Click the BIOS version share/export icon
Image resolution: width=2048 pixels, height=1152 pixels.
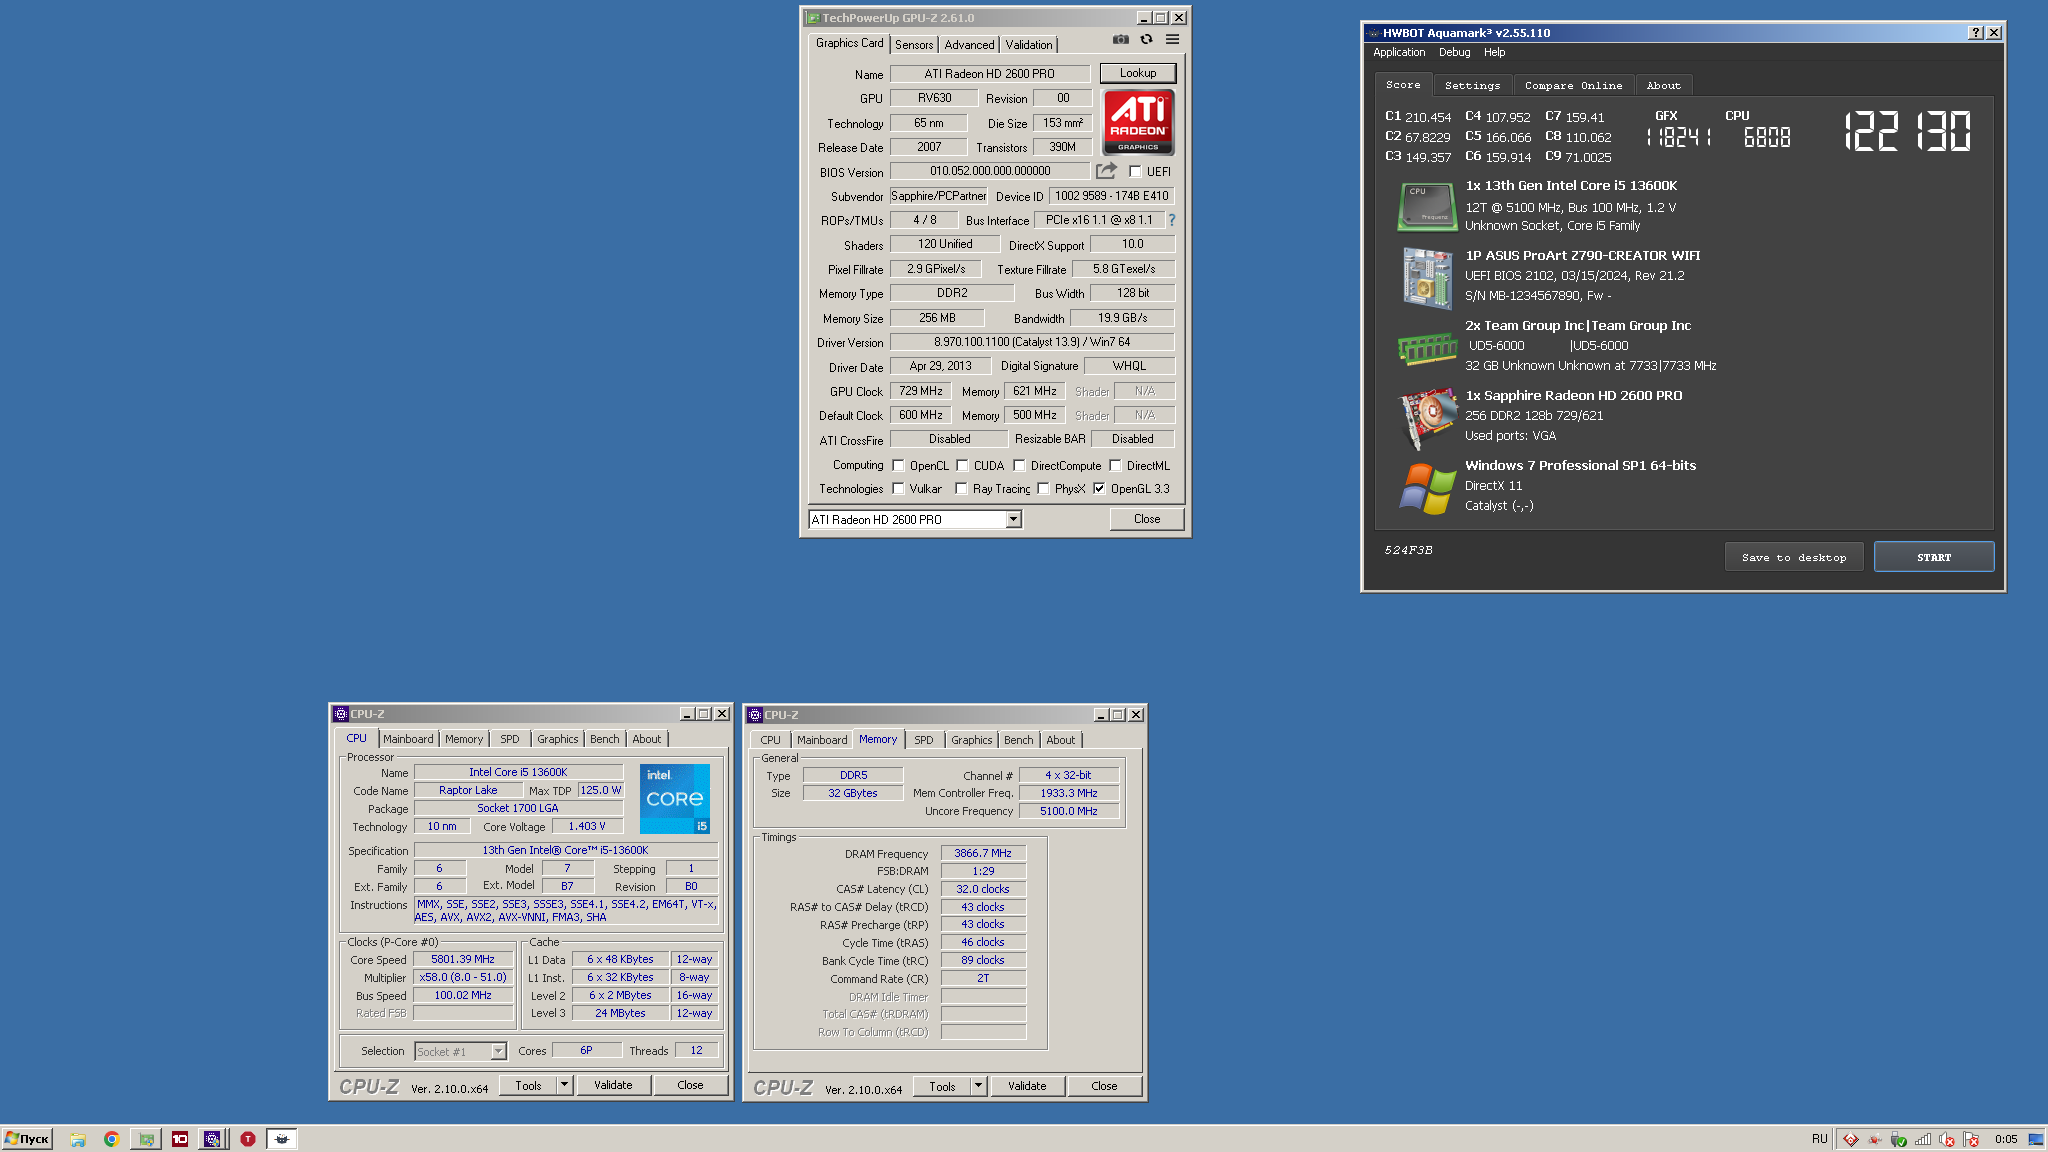pos(1106,171)
